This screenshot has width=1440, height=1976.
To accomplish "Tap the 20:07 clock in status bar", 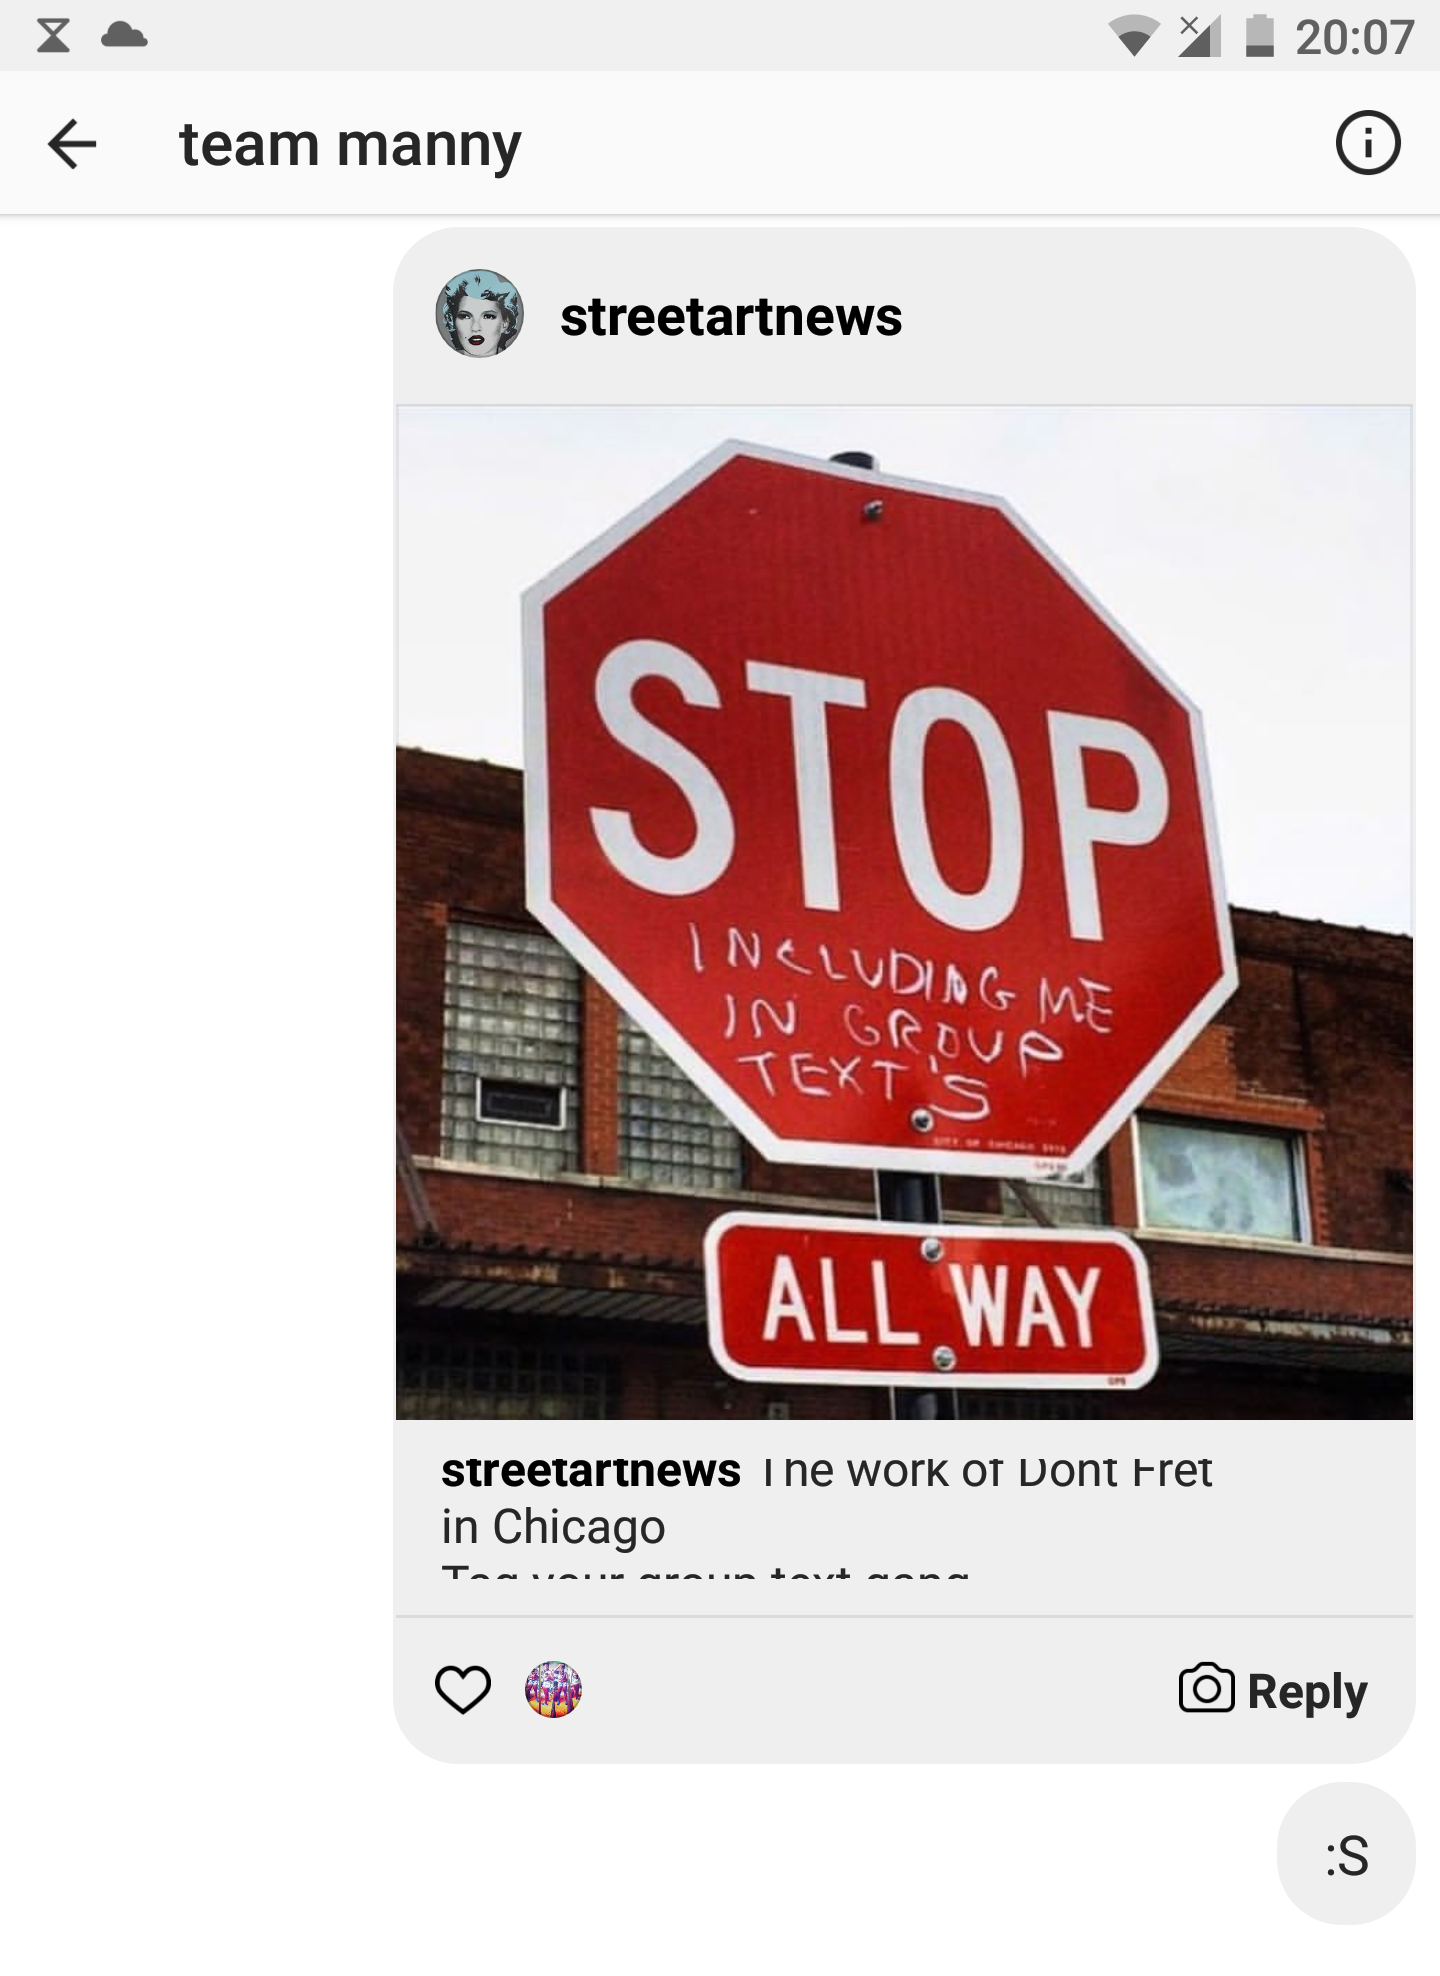I will tap(1354, 38).
